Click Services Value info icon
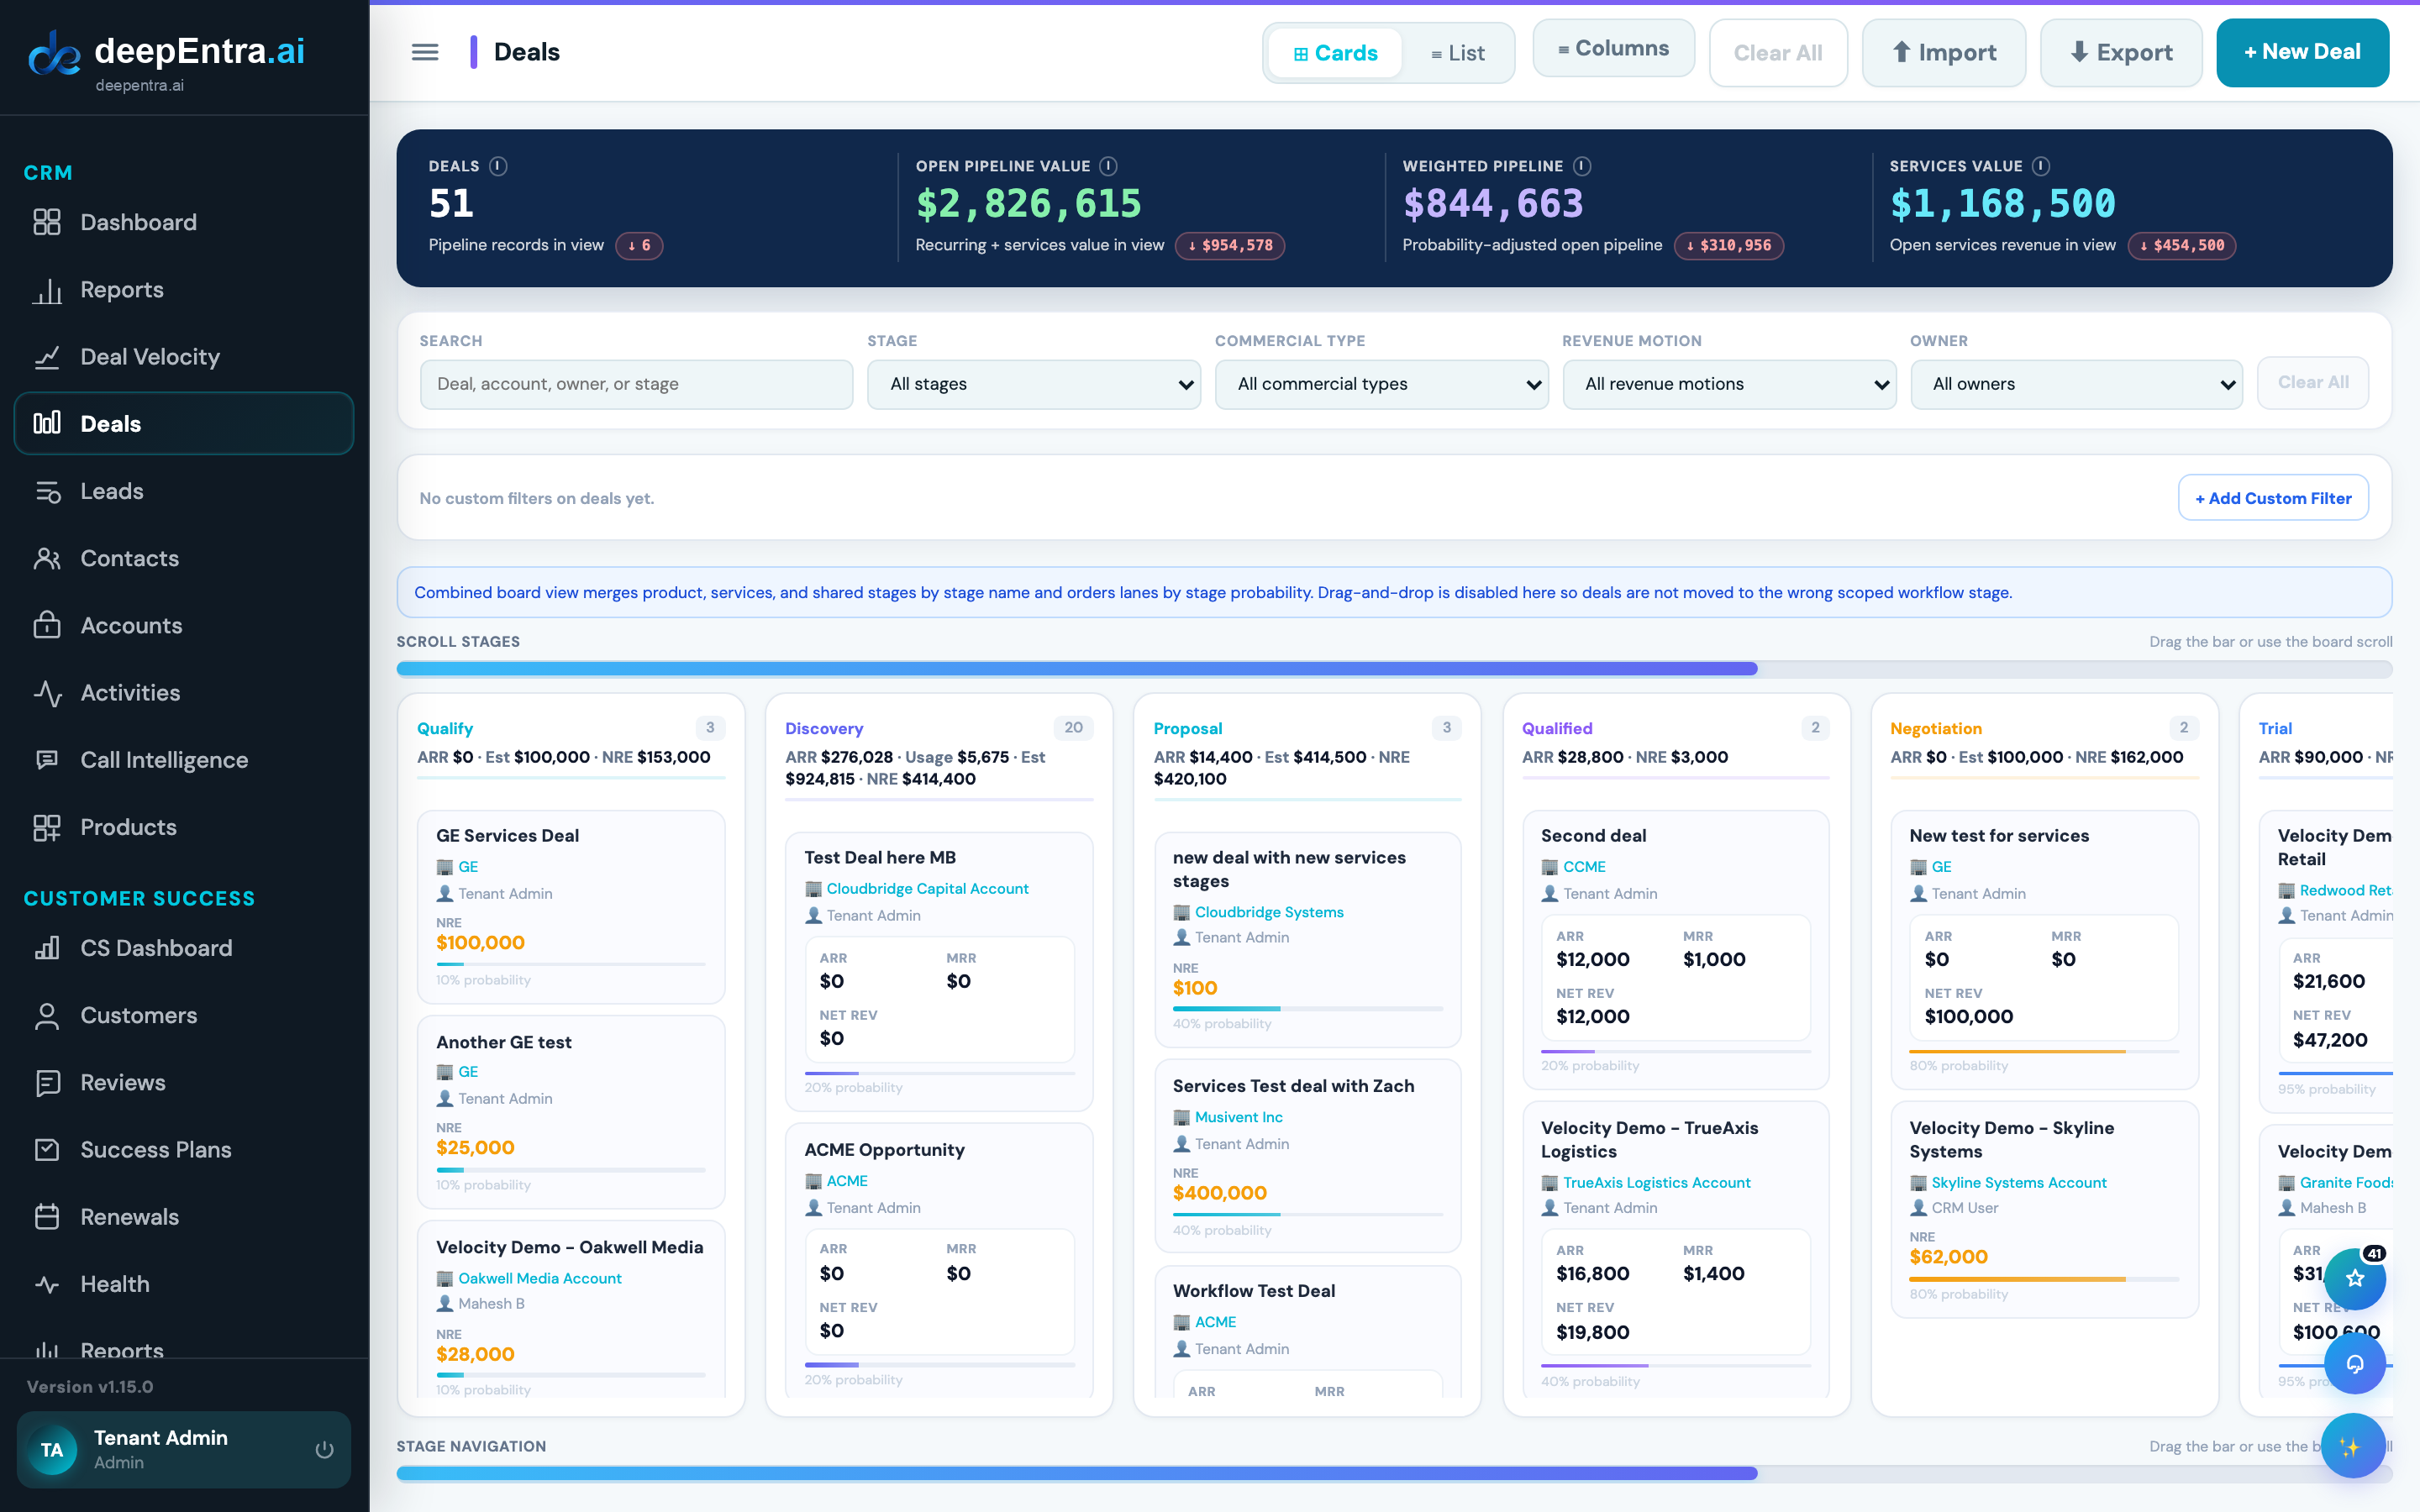 pyautogui.click(x=2041, y=166)
